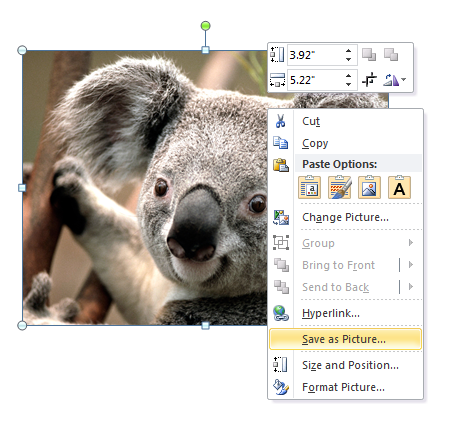
Task: Click the green rotation handle above the picture
Action: 206,26
